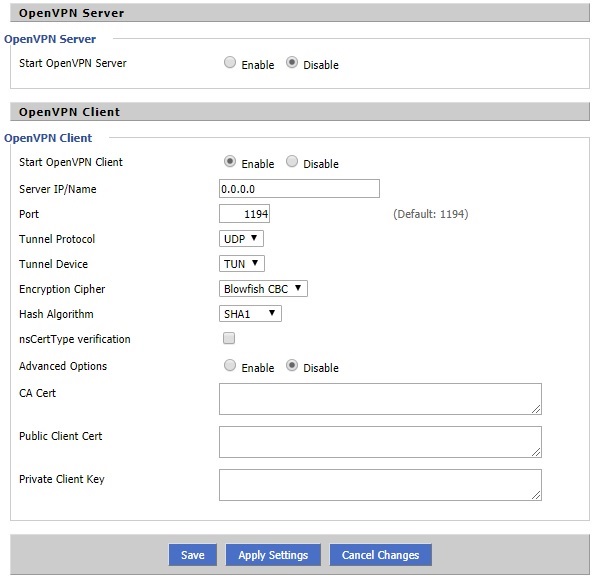593x579 pixels.
Task: Expand the Tunnel Device TUN dropdown
Action: (x=242, y=264)
